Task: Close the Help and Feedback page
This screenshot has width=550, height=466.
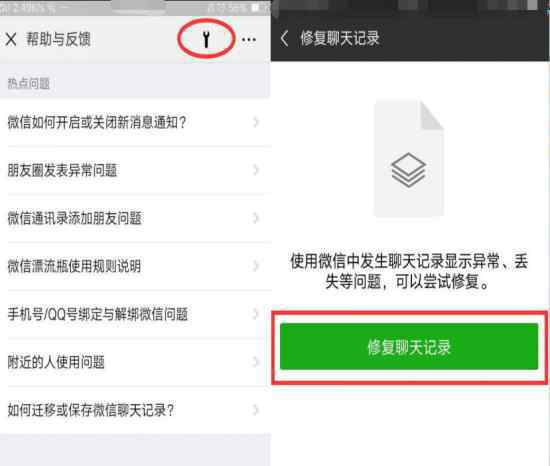Action: coord(11,39)
